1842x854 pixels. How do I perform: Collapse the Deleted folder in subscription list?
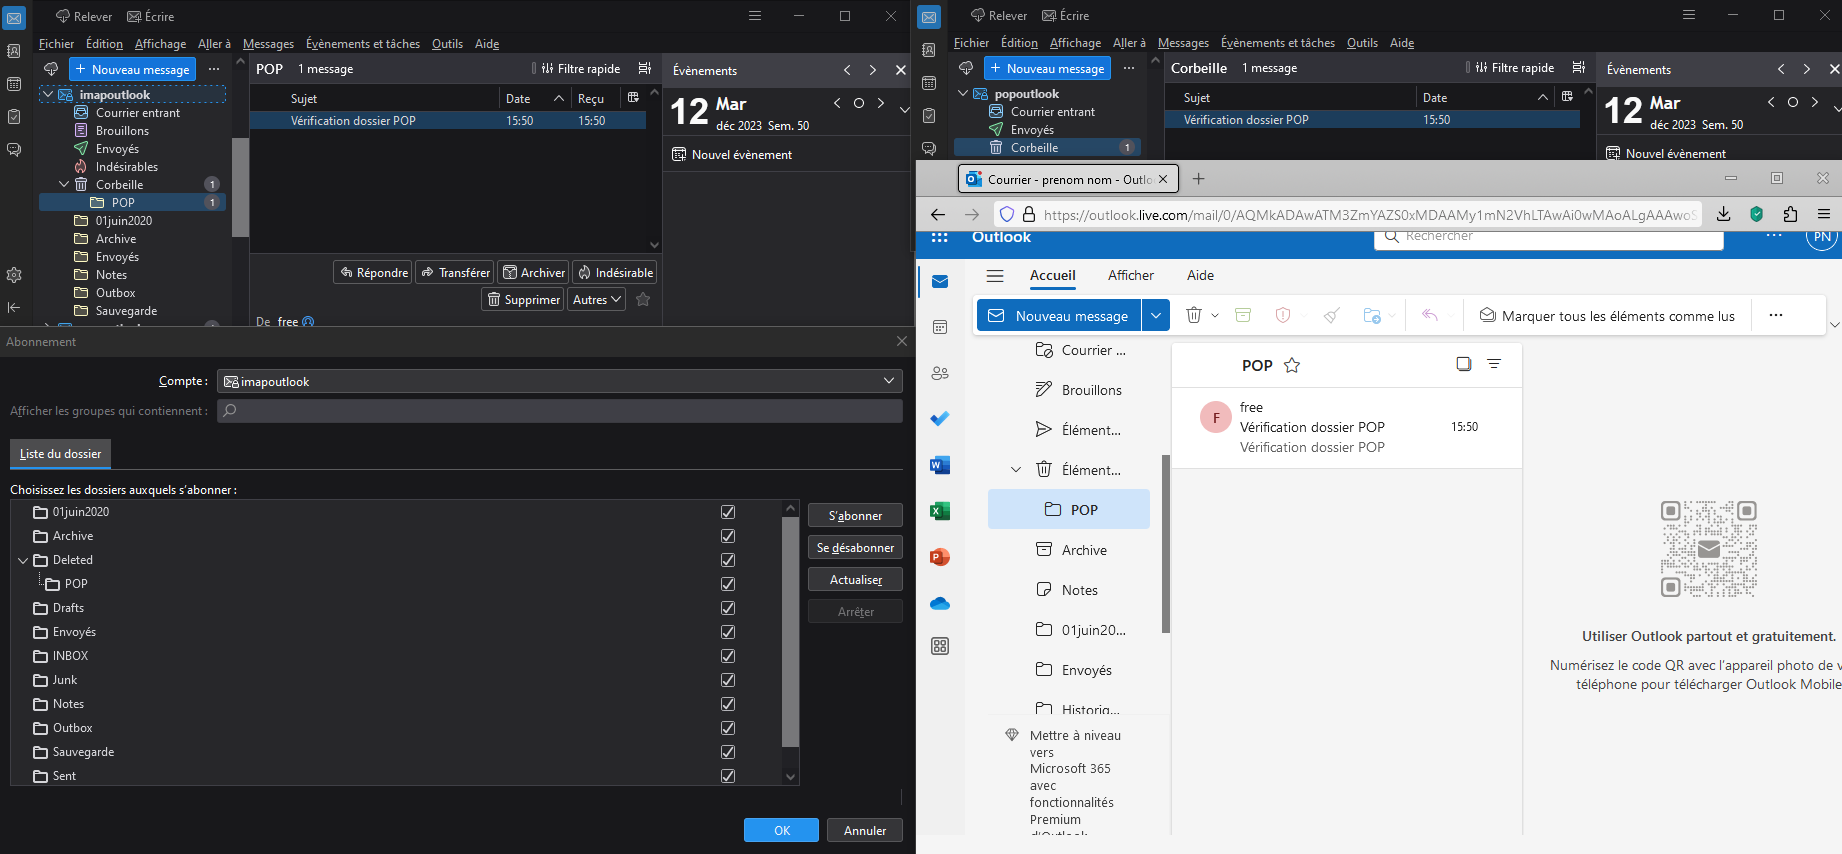tap(23, 560)
